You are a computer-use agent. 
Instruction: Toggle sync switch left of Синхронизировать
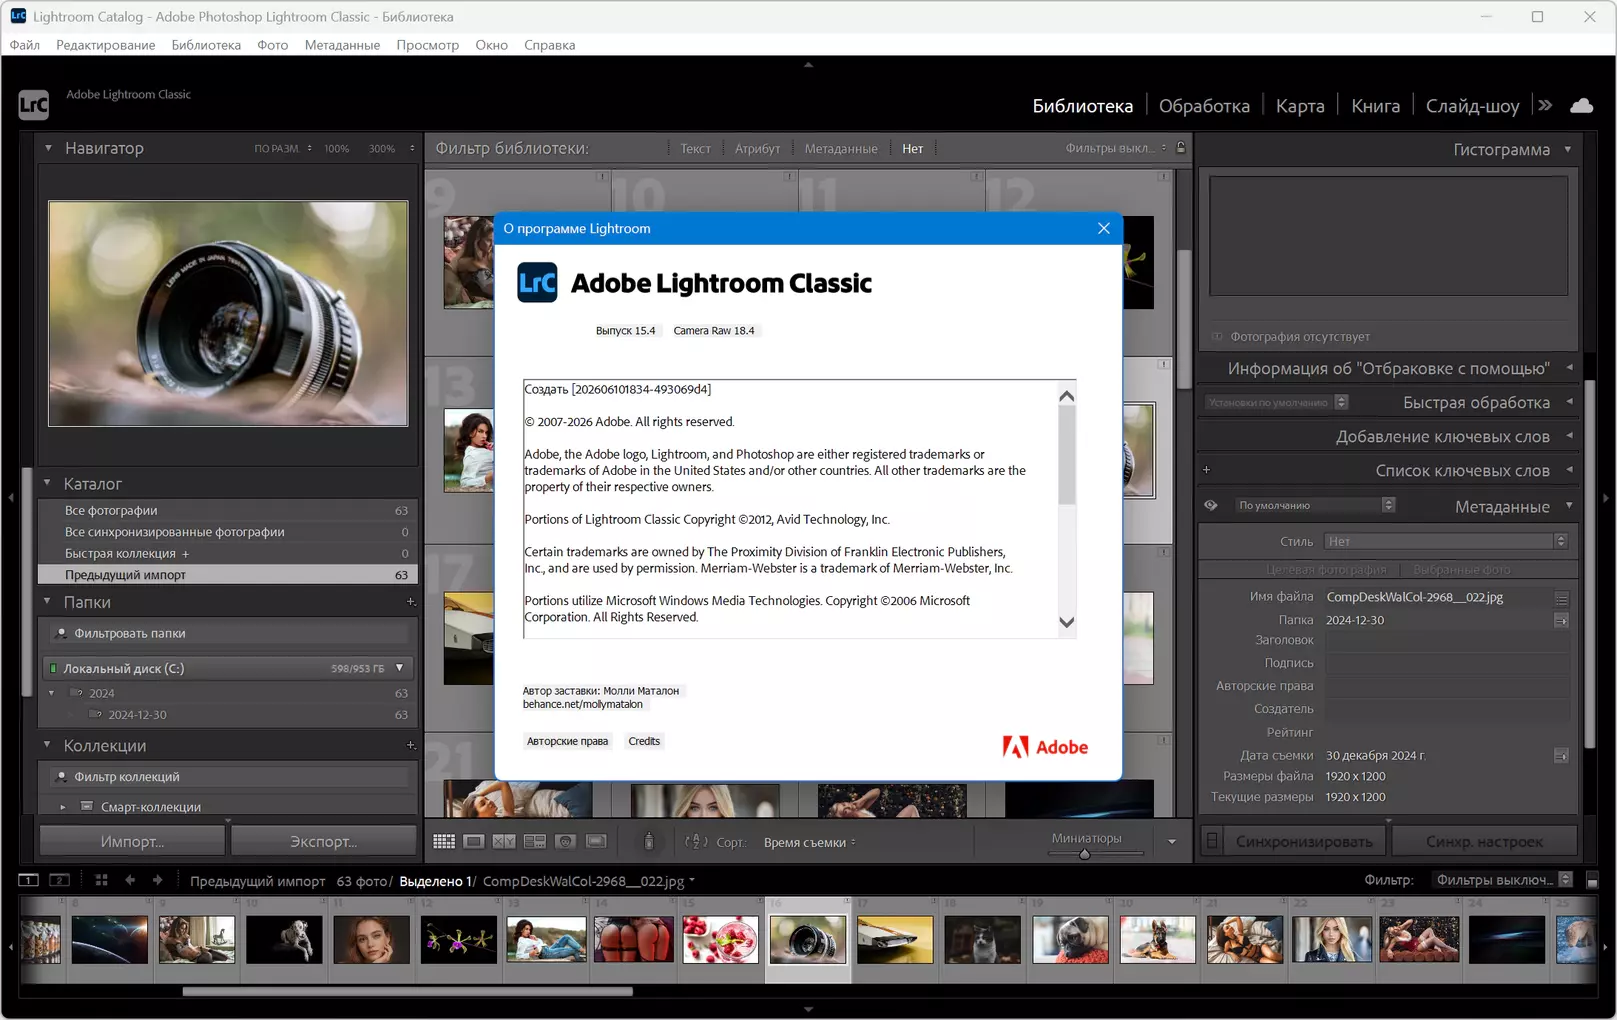[1212, 841]
